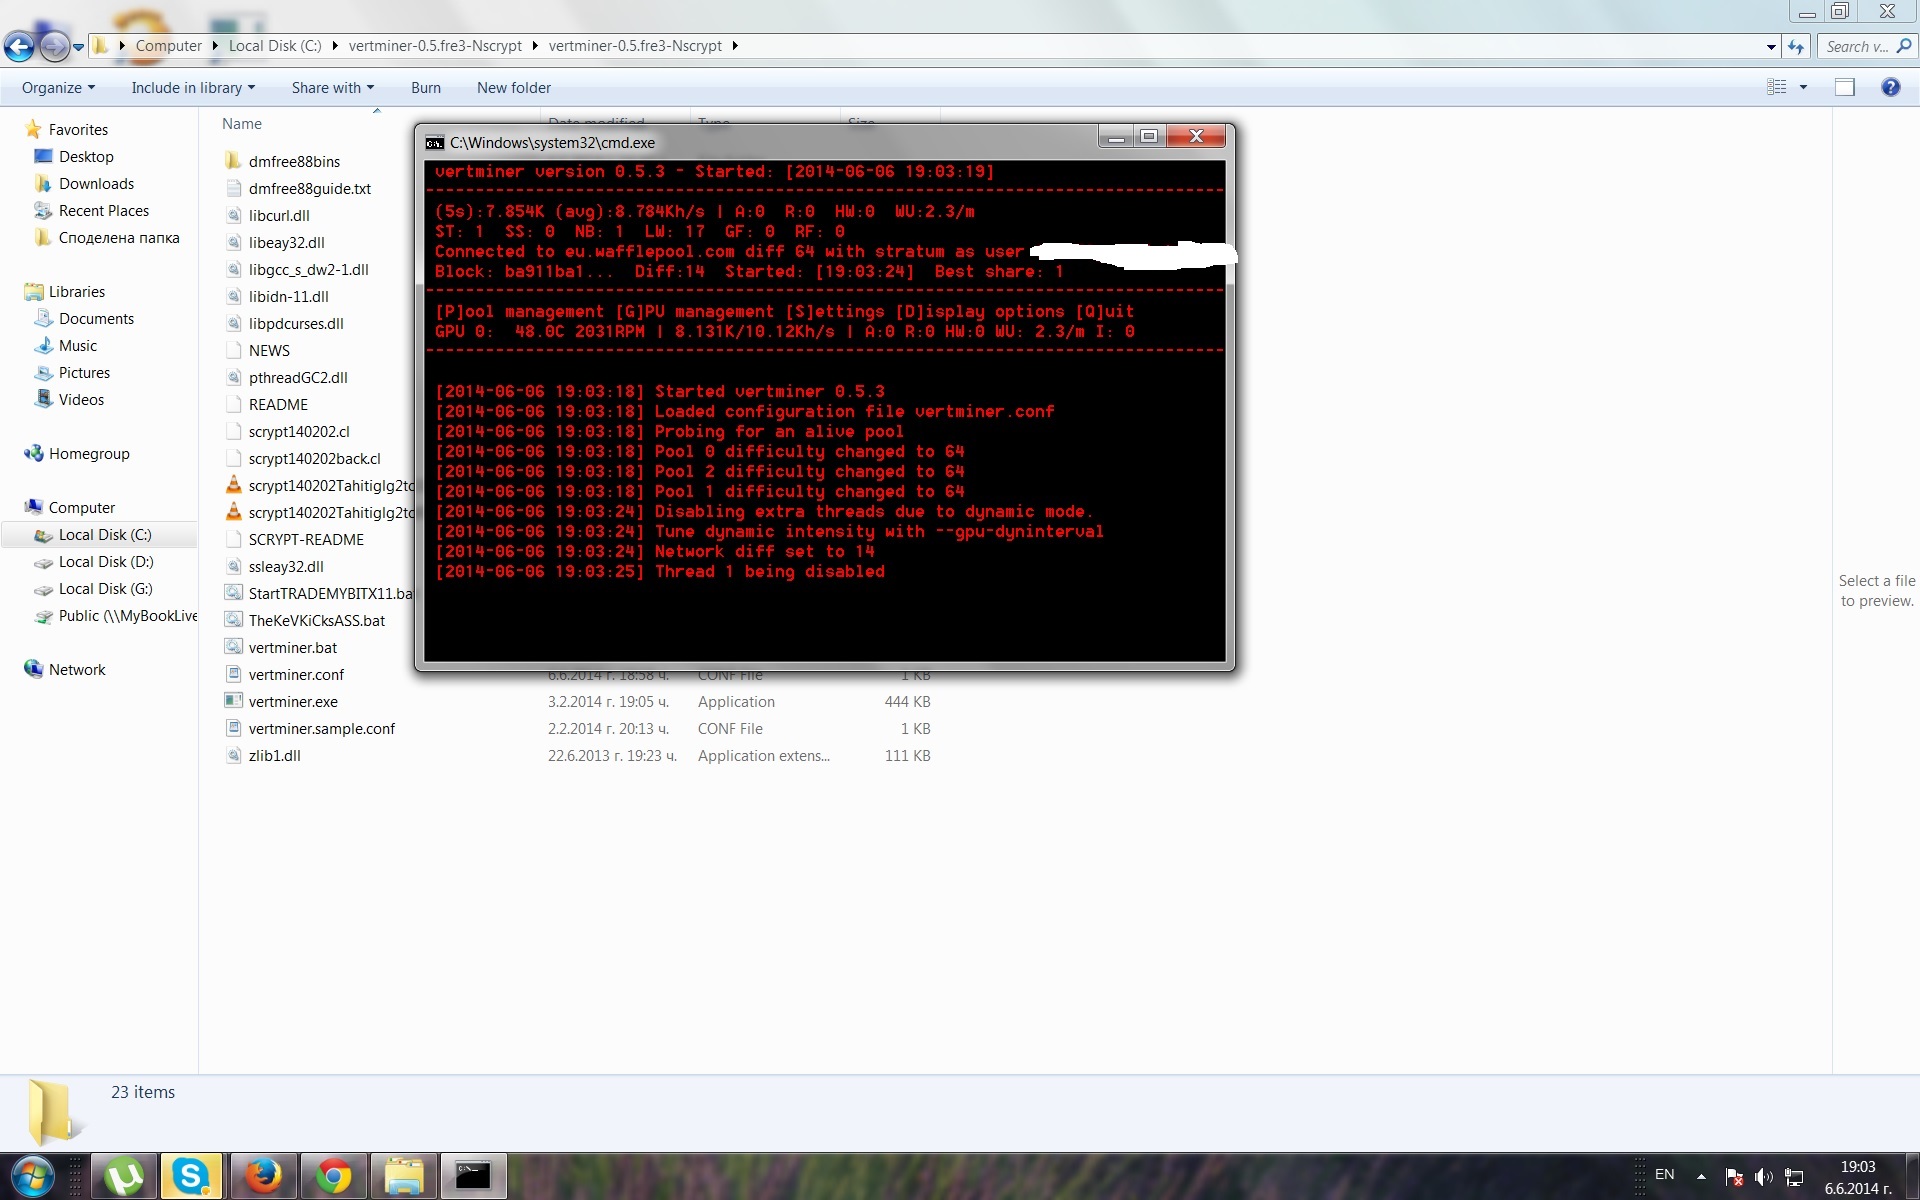Screen dimensions: 1920x1200
Task: Switch to Windows Explorer taskbar icon
Action: [x=403, y=1176]
